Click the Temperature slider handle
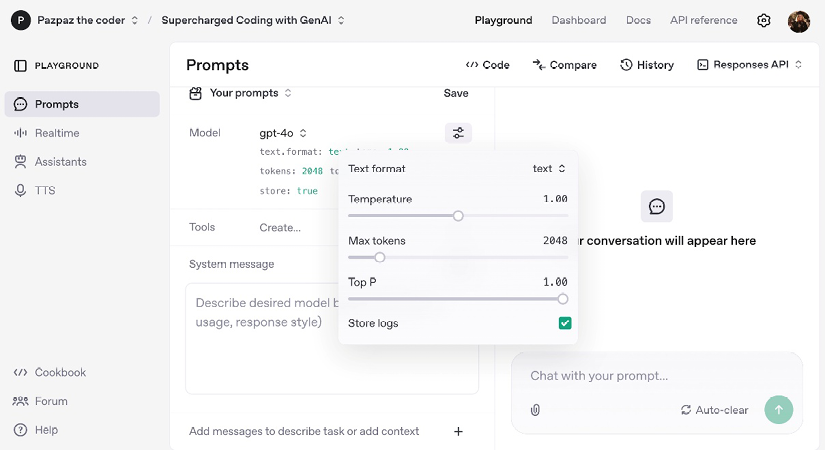The width and height of the screenshot is (825, 450). (458, 215)
